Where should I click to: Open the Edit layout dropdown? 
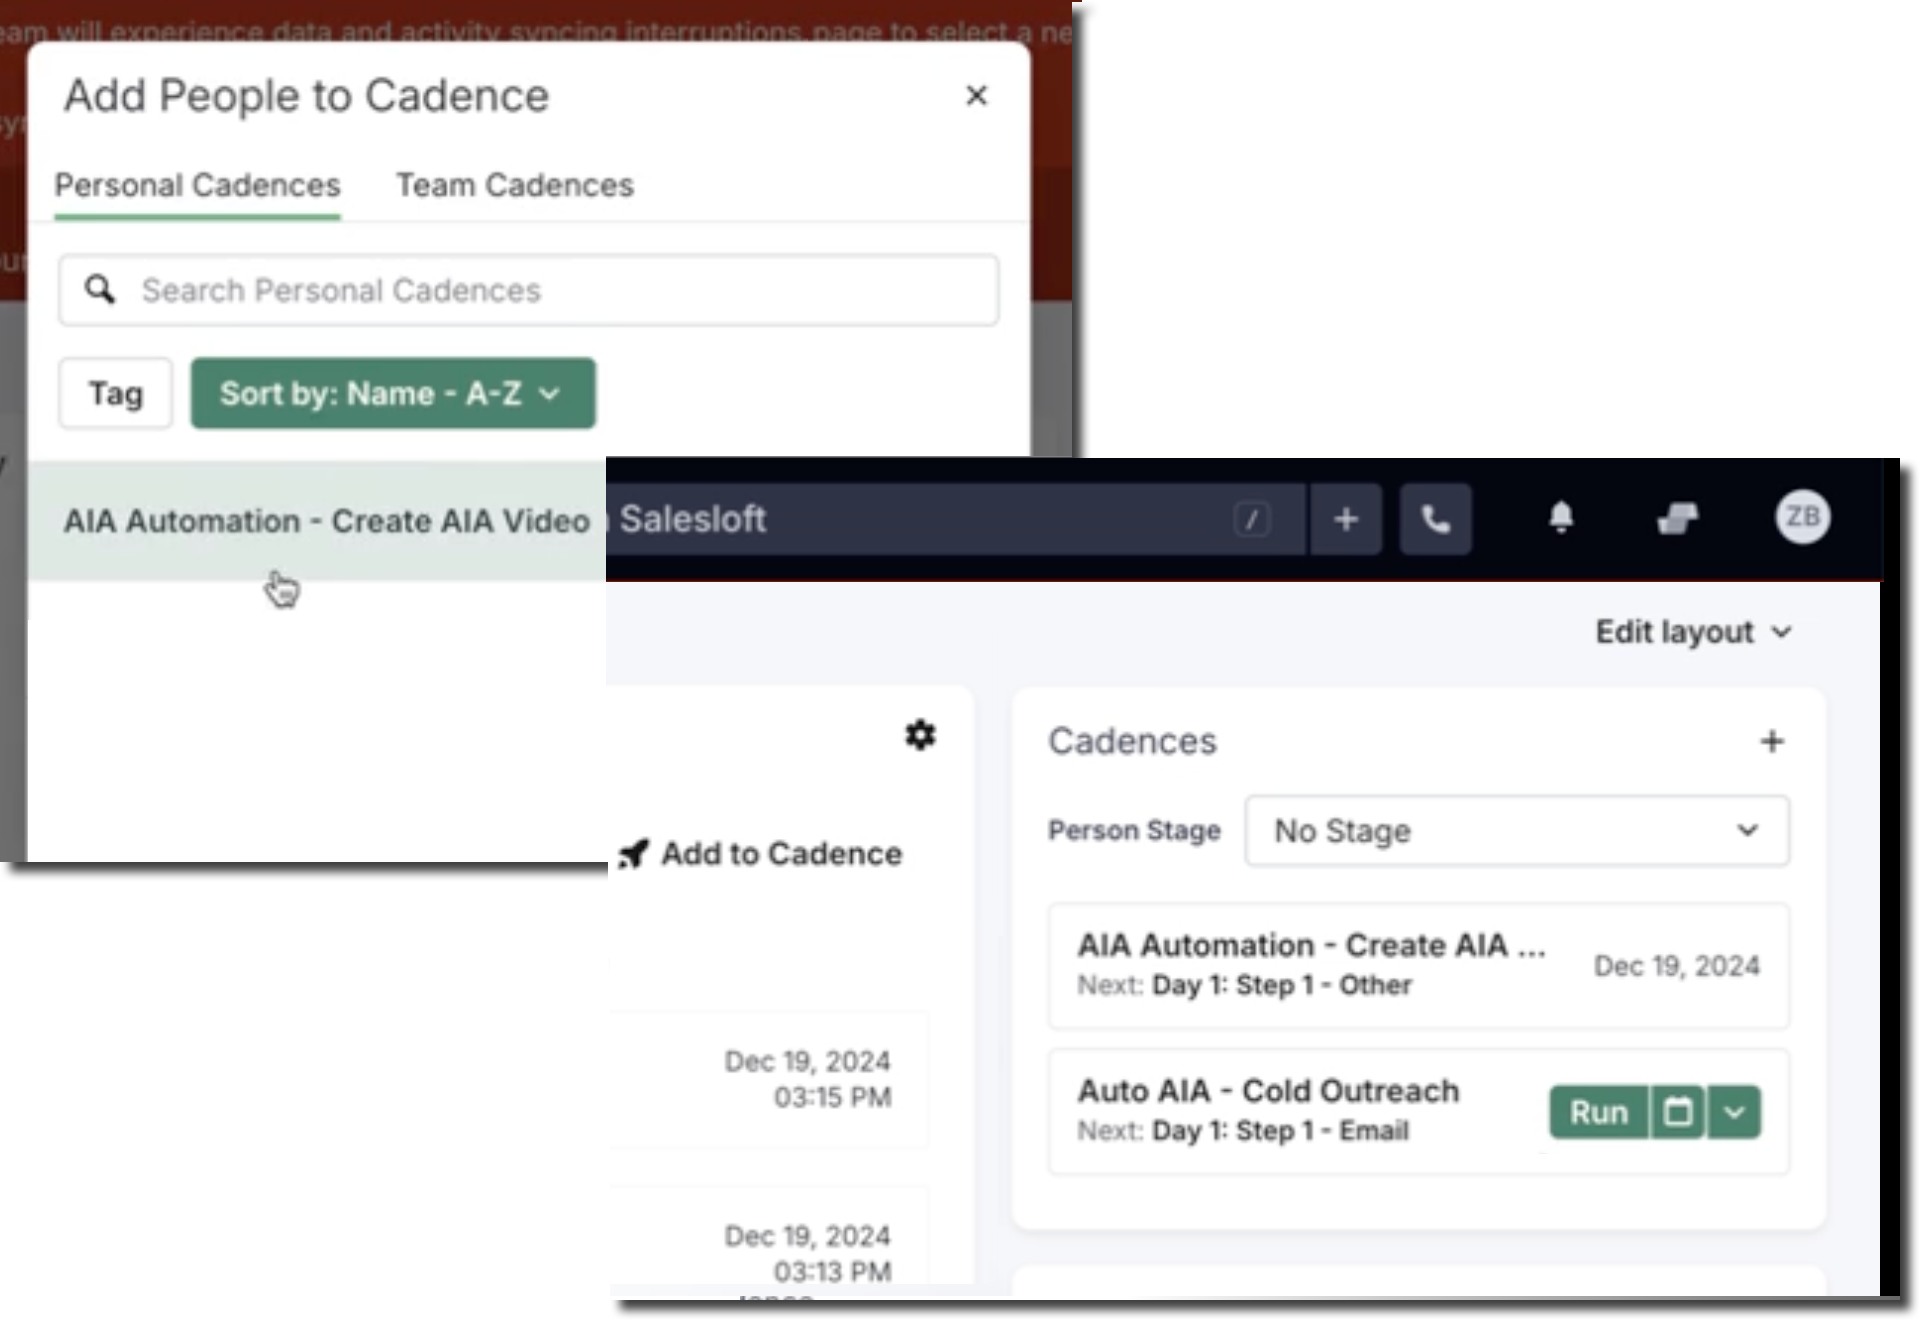(x=1693, y=632)
